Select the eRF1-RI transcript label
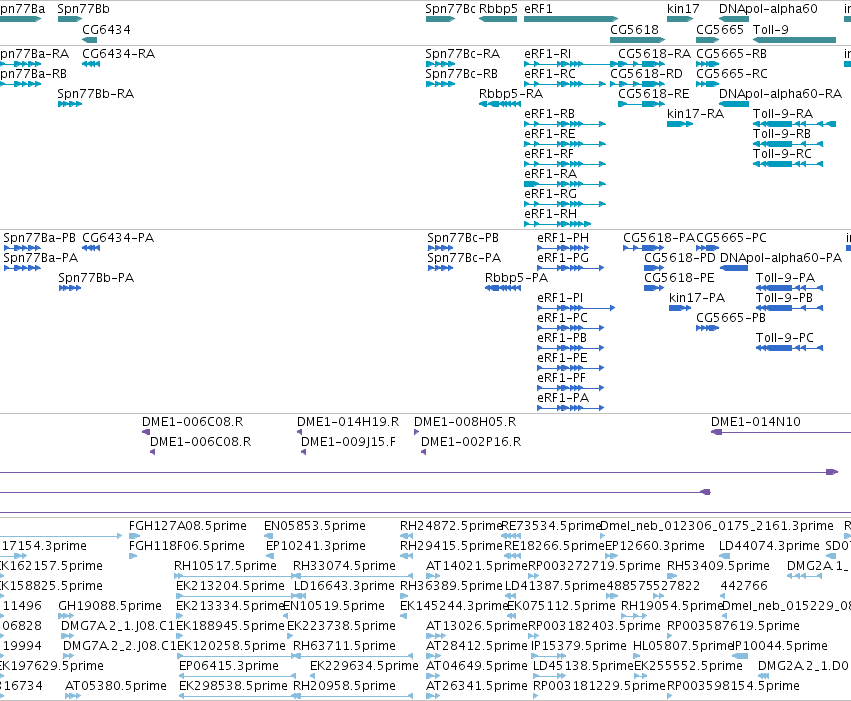The height and width of the screenshot is (701, 851). (548, 54)
